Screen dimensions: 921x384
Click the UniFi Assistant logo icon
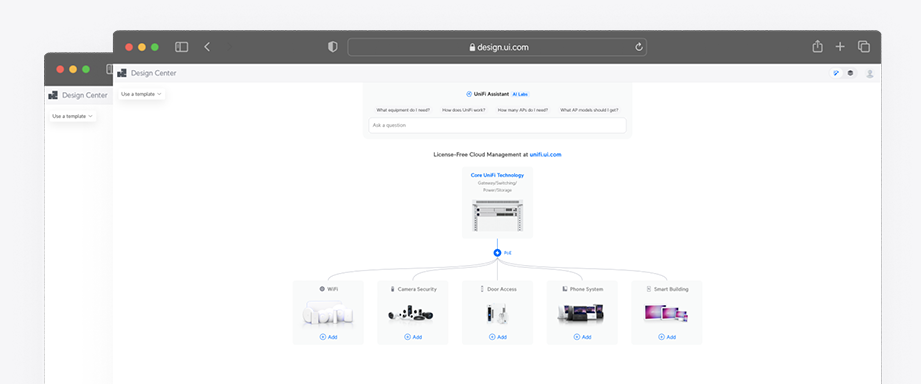[x=469, y=94]
